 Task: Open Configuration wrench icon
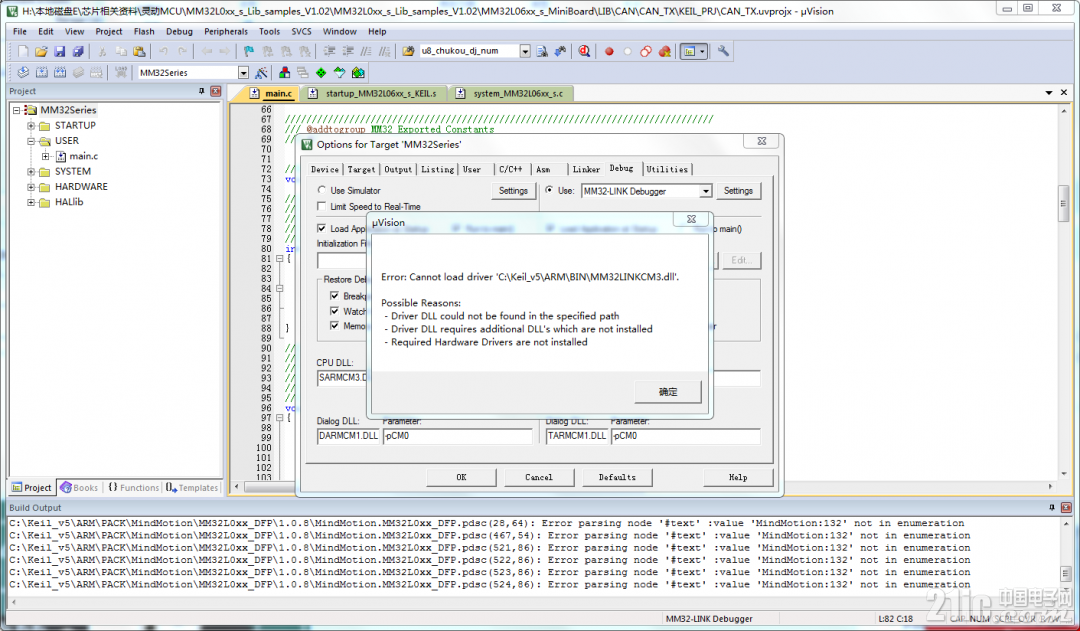(723, 51)
